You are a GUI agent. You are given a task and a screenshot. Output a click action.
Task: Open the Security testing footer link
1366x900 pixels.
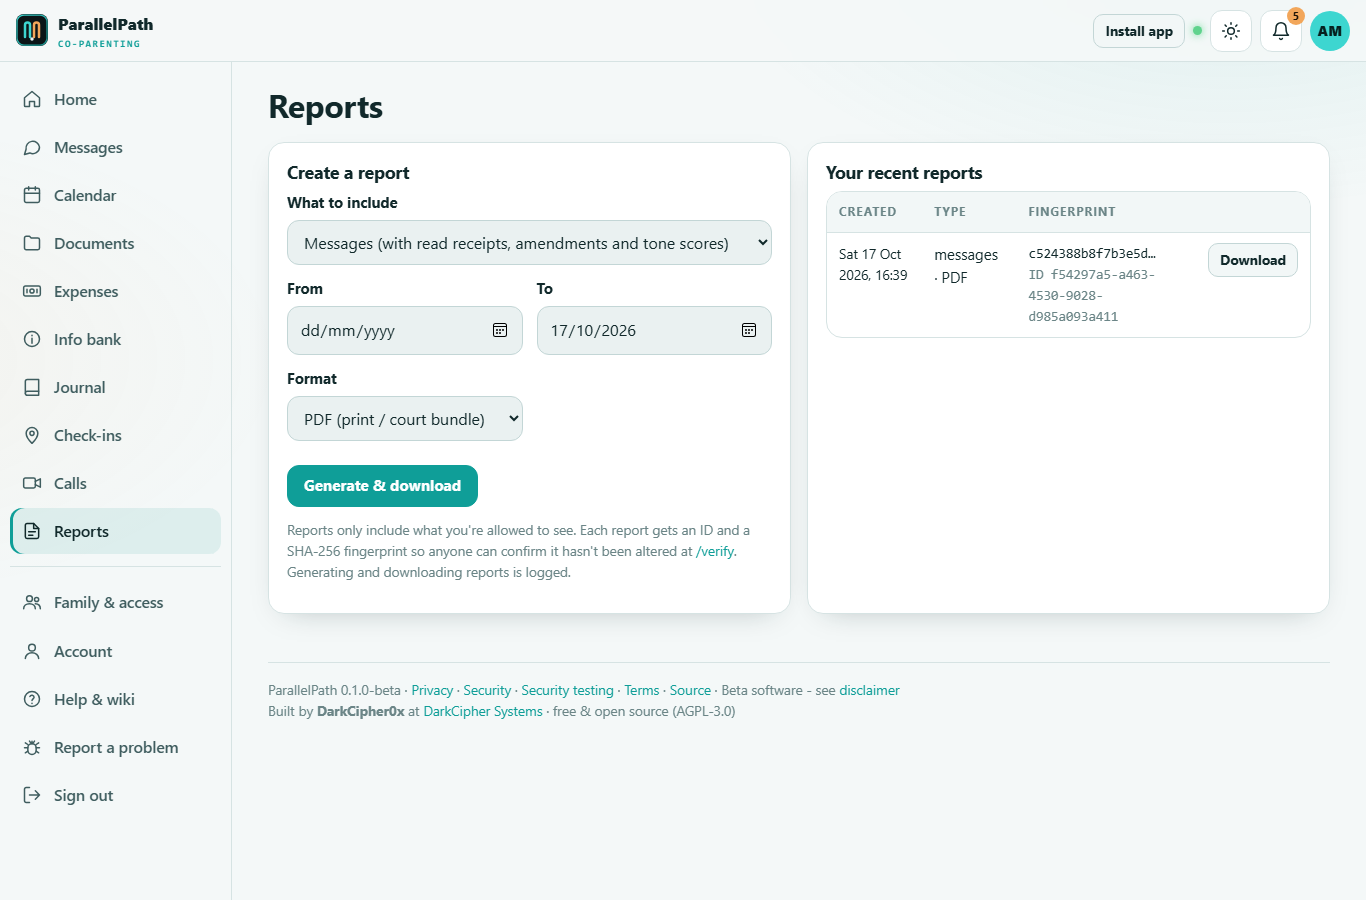click(567, 690)
